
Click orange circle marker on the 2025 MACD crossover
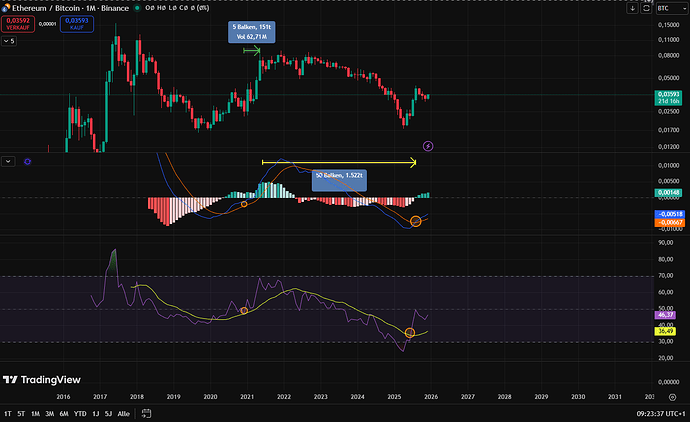416,219
